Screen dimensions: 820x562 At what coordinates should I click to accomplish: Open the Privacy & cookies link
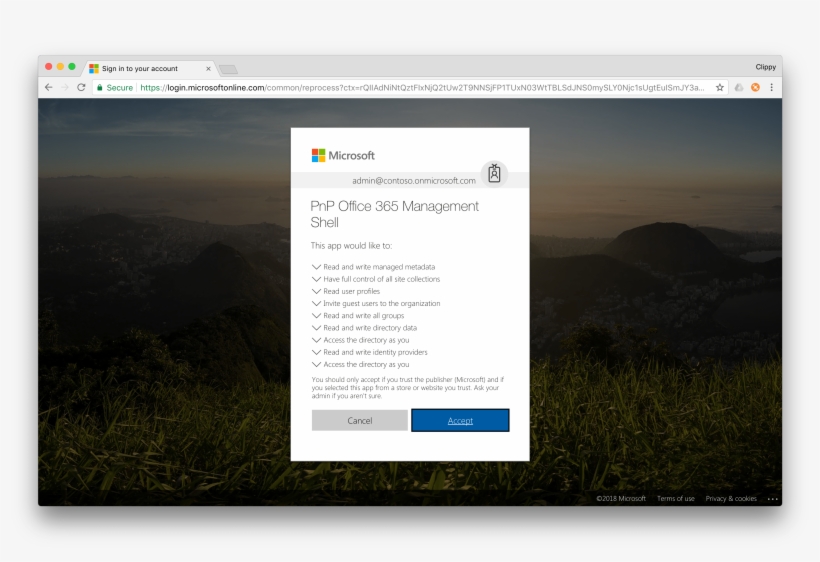pos(731,498)
